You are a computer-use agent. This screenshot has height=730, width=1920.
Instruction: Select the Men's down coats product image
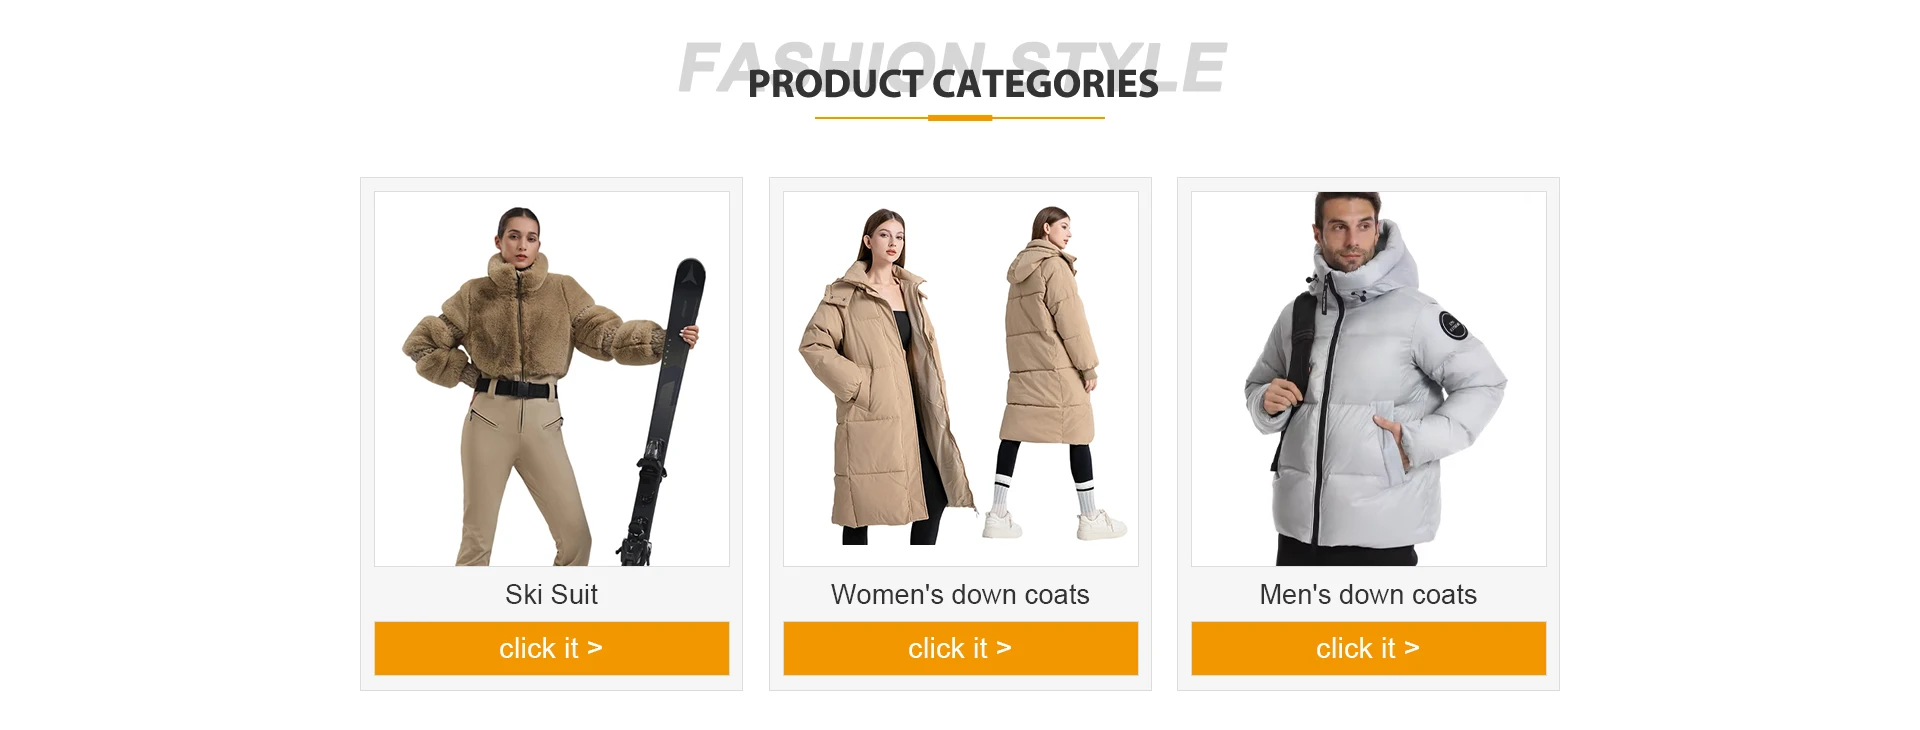coord(1368,379)
